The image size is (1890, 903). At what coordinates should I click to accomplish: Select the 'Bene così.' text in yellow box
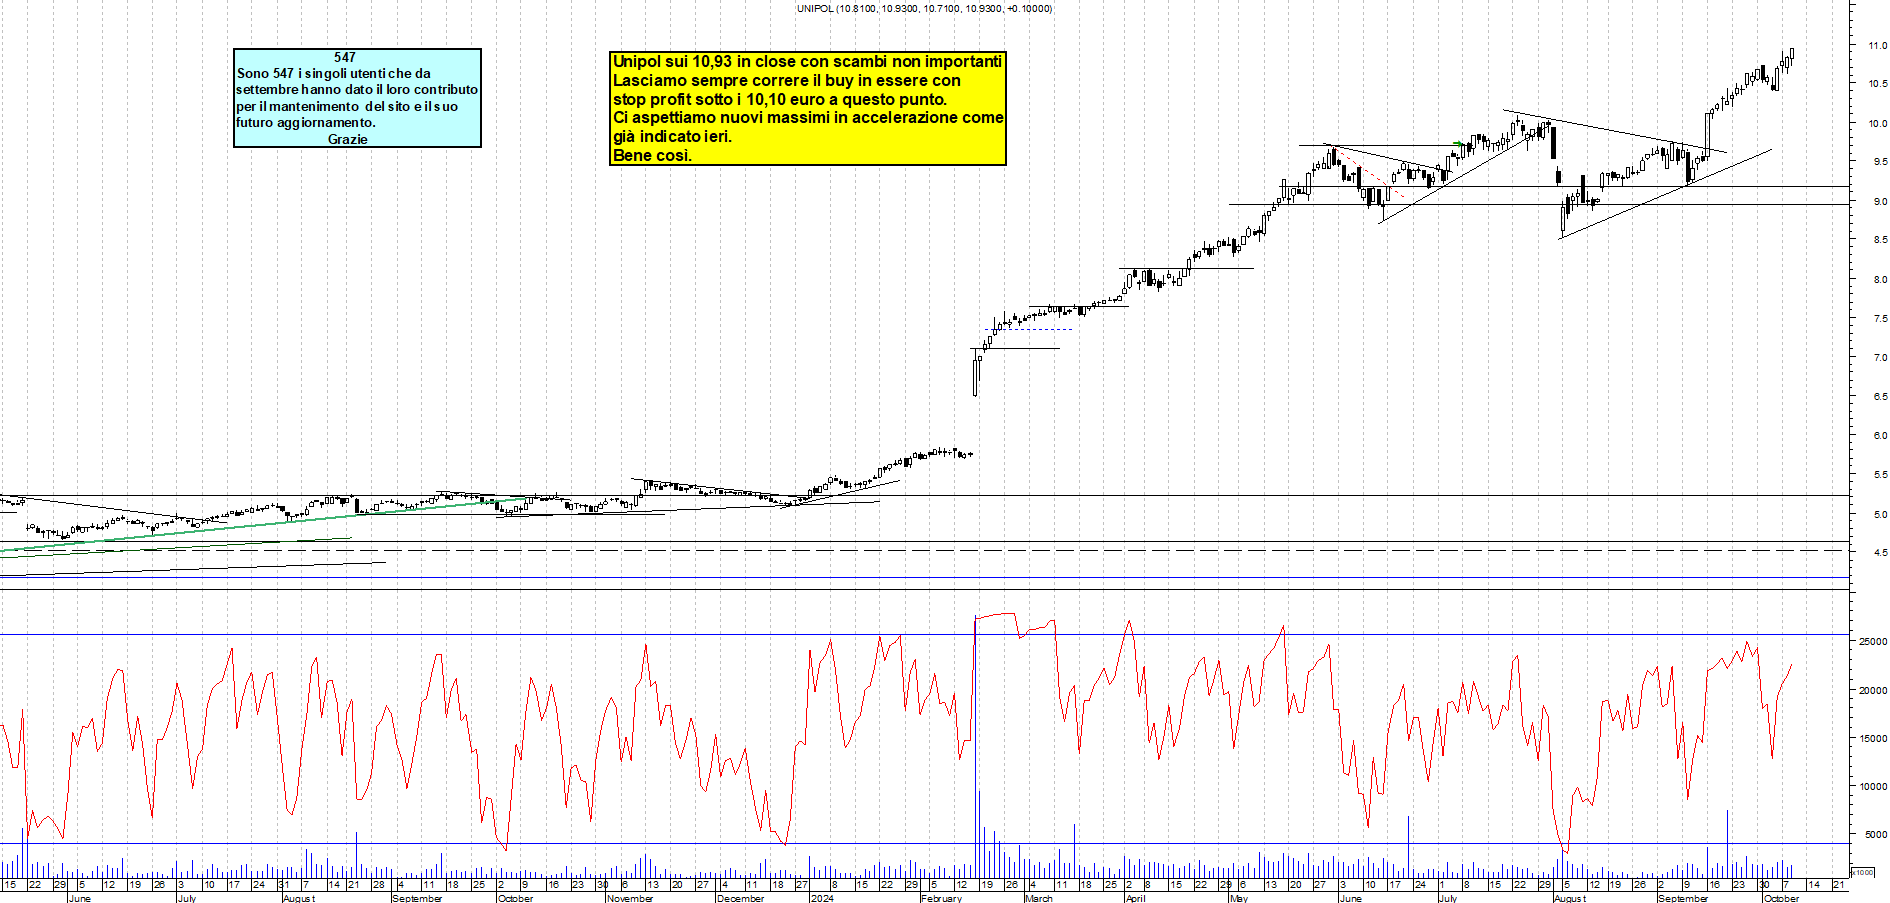(652, 155)
